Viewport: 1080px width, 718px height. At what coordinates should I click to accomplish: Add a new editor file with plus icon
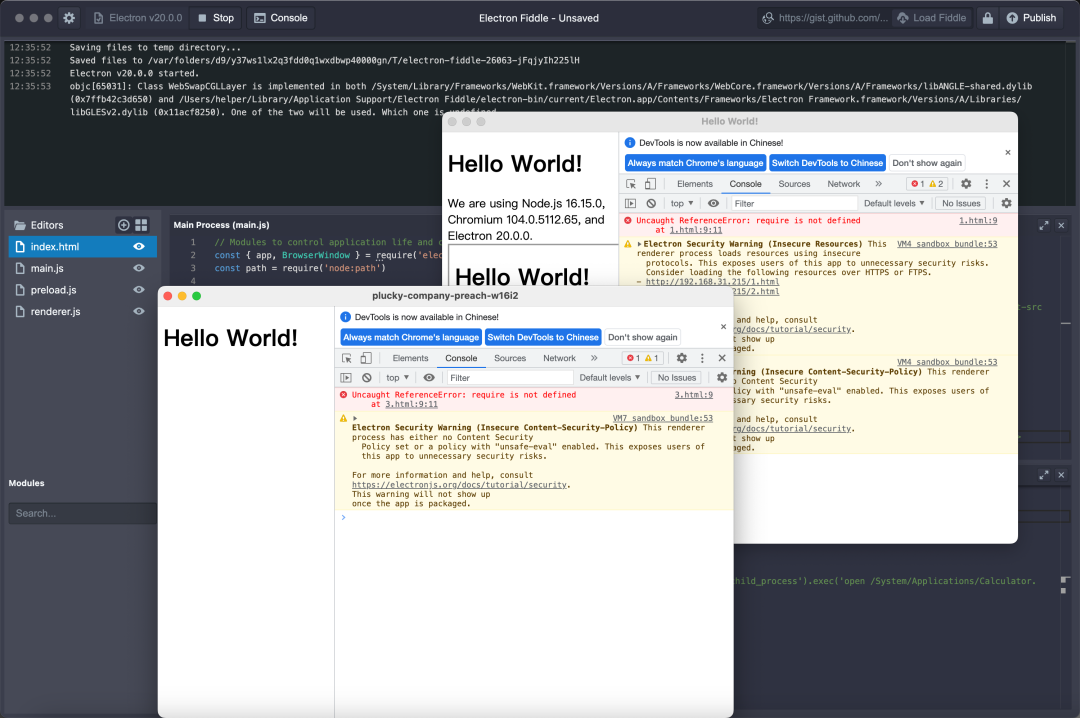click(x=123, y=225)
